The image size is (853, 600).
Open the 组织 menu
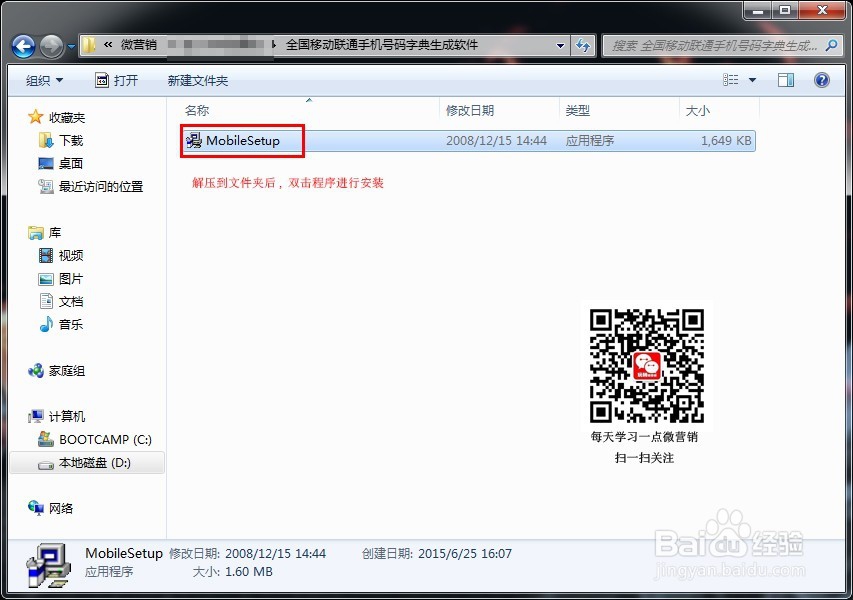[45, 81]
